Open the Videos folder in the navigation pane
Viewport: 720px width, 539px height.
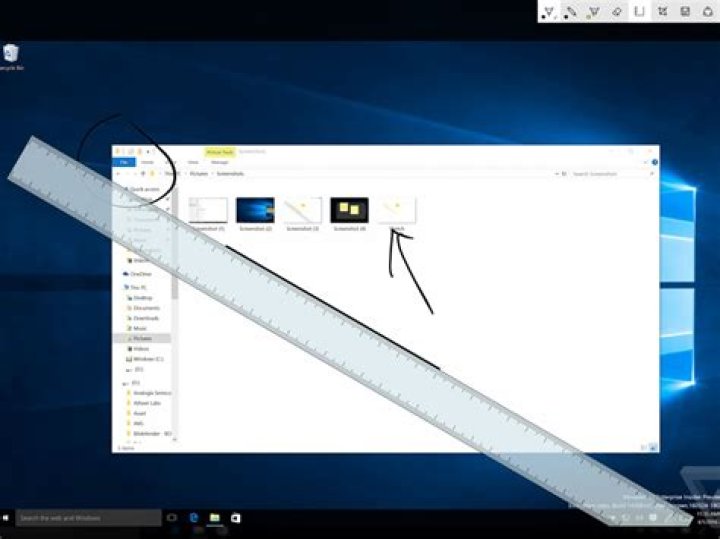click(138, 349)
